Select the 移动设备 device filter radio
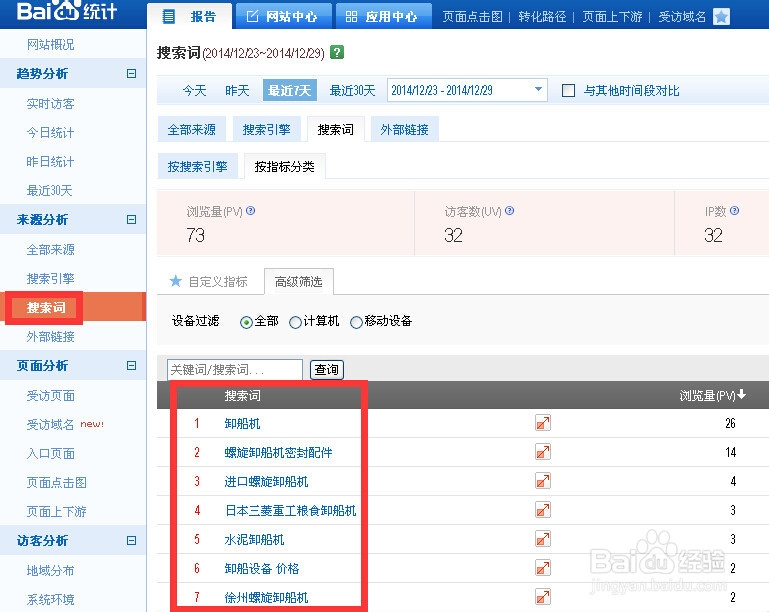 point(357,322)
